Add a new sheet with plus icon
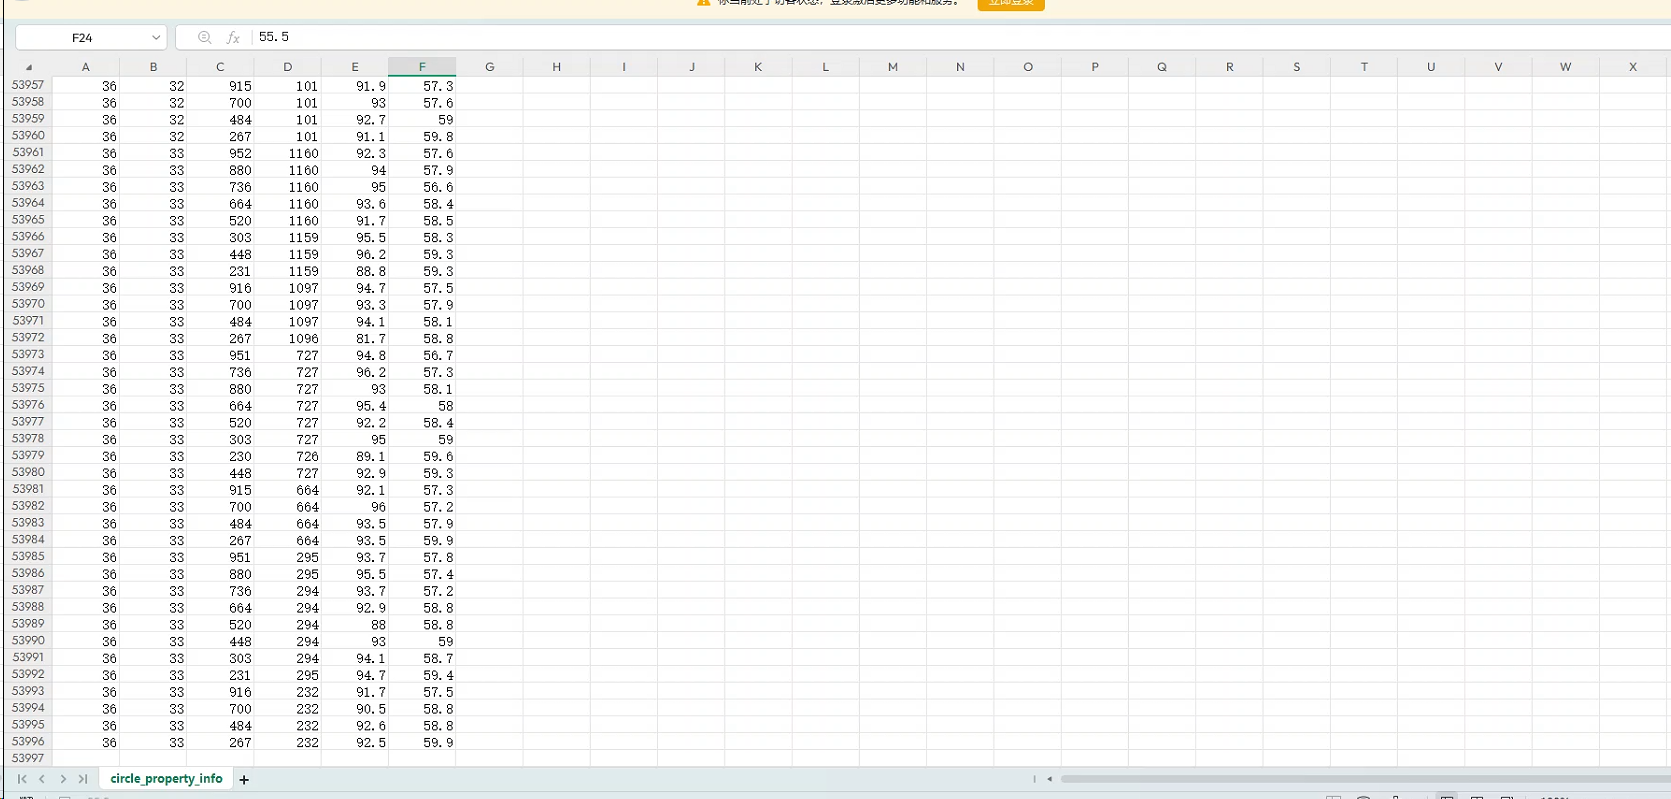The image size is (1671, 799). [244, 779]
